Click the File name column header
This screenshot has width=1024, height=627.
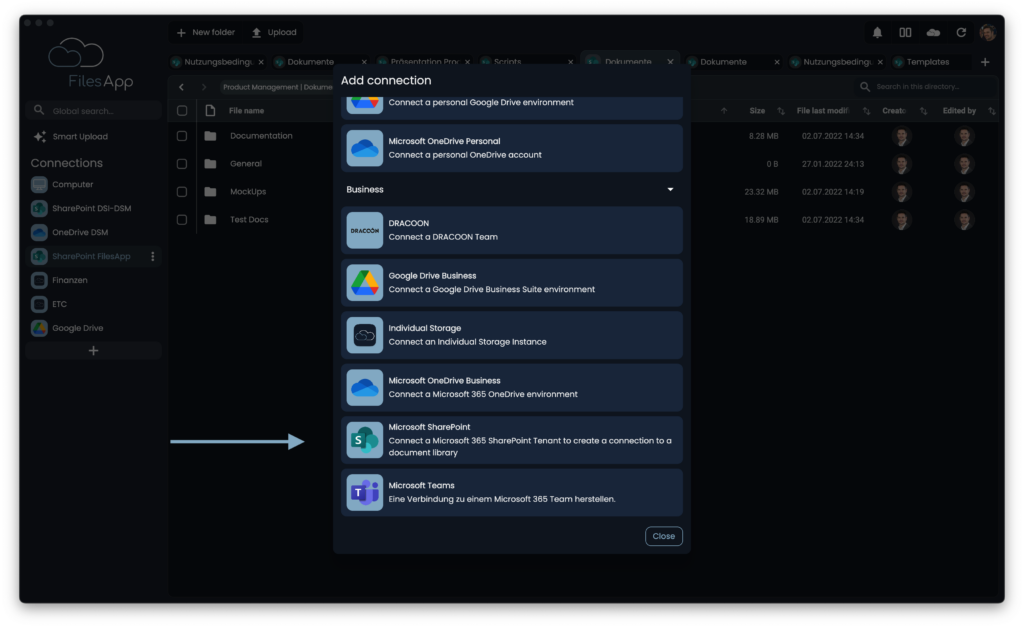pyautogui.click(x=246, y=111)
